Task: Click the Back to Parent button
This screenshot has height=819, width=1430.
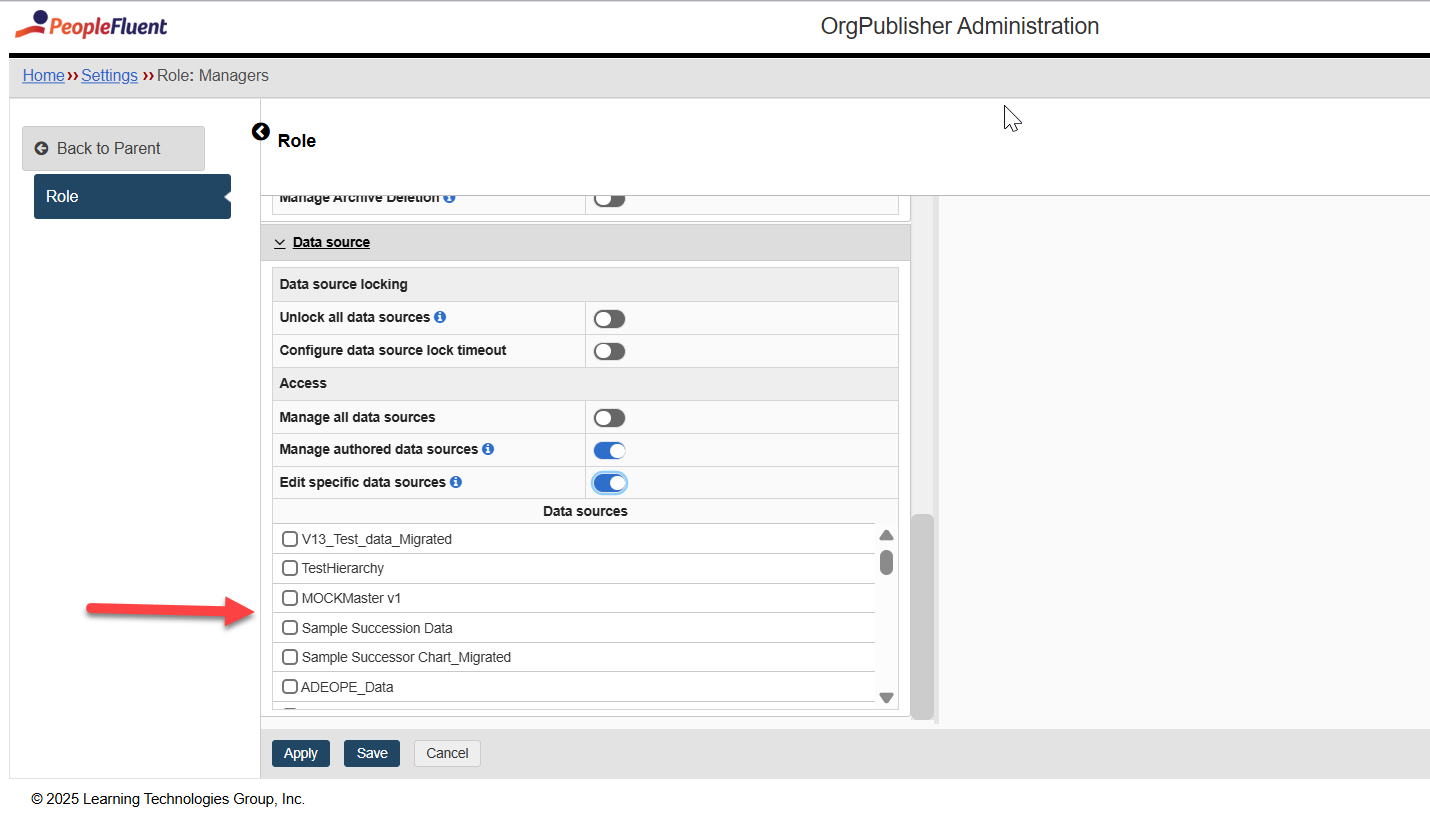Action: tap(113, 148)
